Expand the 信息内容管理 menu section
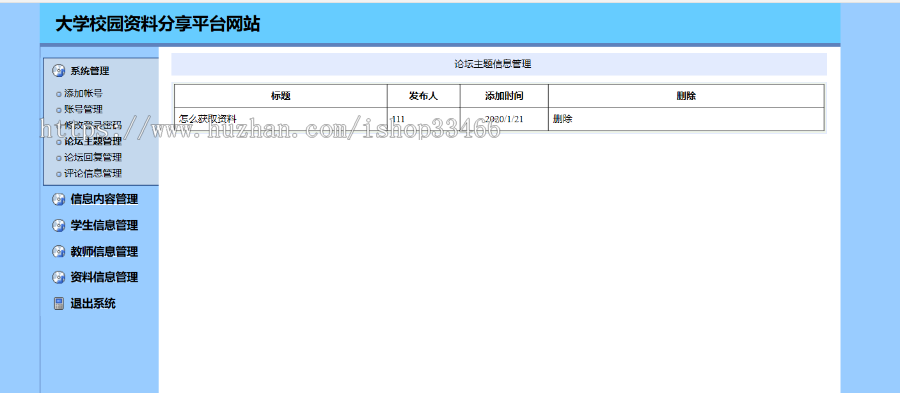Screen dimensions: 900x393 [x=104, y=200]
